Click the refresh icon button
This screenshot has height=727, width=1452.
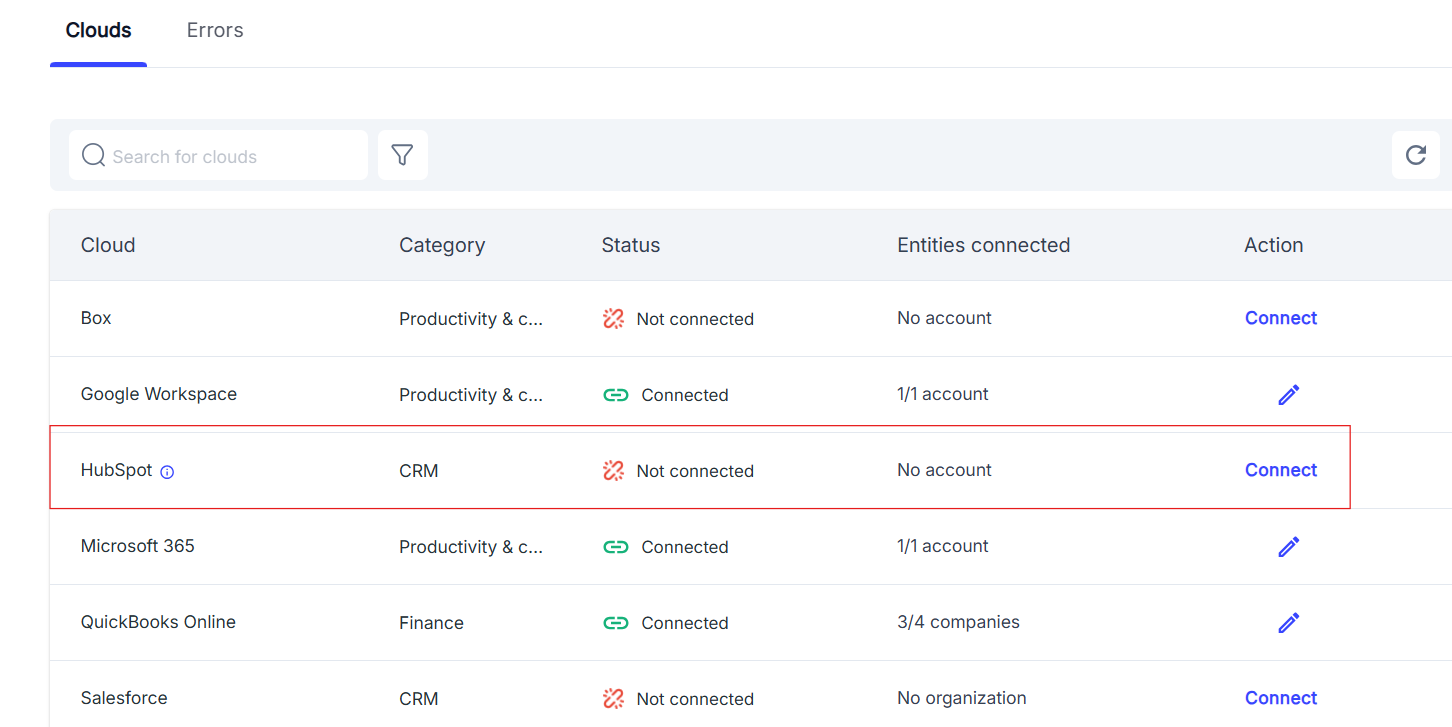click(1415, 155)
